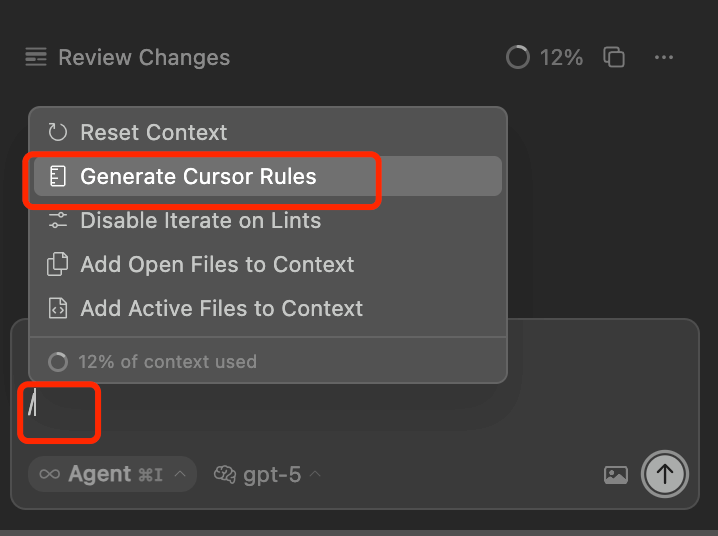
Task: Click the ruler icon beside Generate Cursor Rules
Action: [58, 176]
